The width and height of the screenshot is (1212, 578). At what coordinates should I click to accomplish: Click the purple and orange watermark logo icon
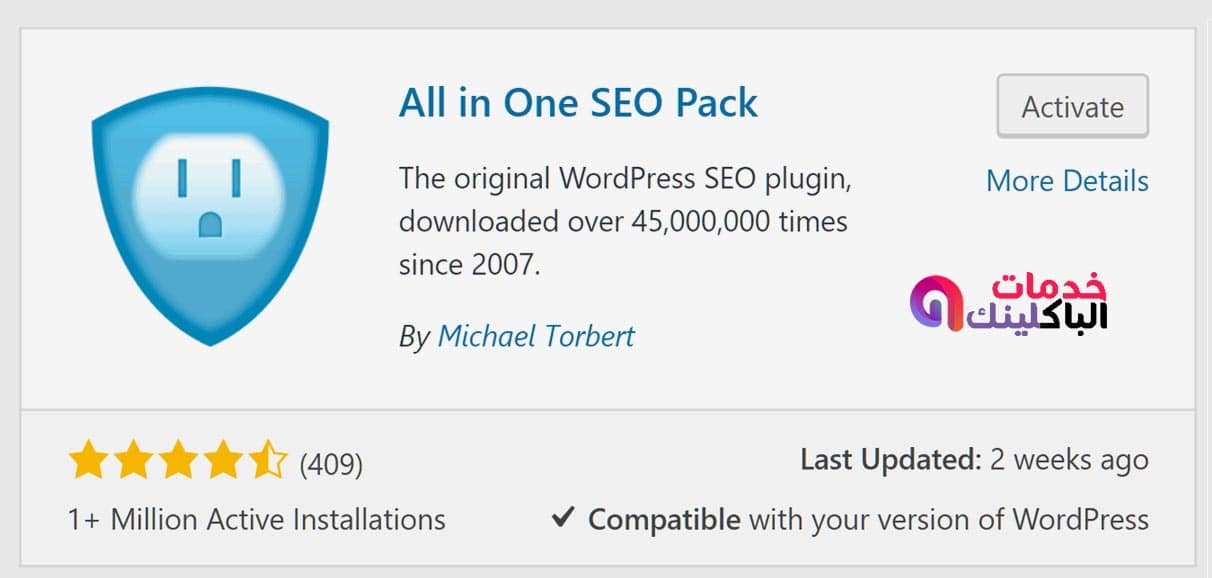(x=934, y=304)
